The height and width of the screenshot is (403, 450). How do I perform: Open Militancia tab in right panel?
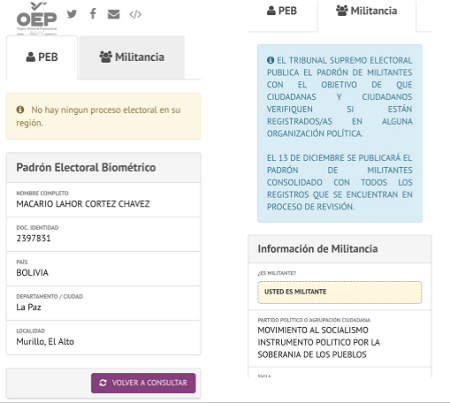[x=367, y=11]
